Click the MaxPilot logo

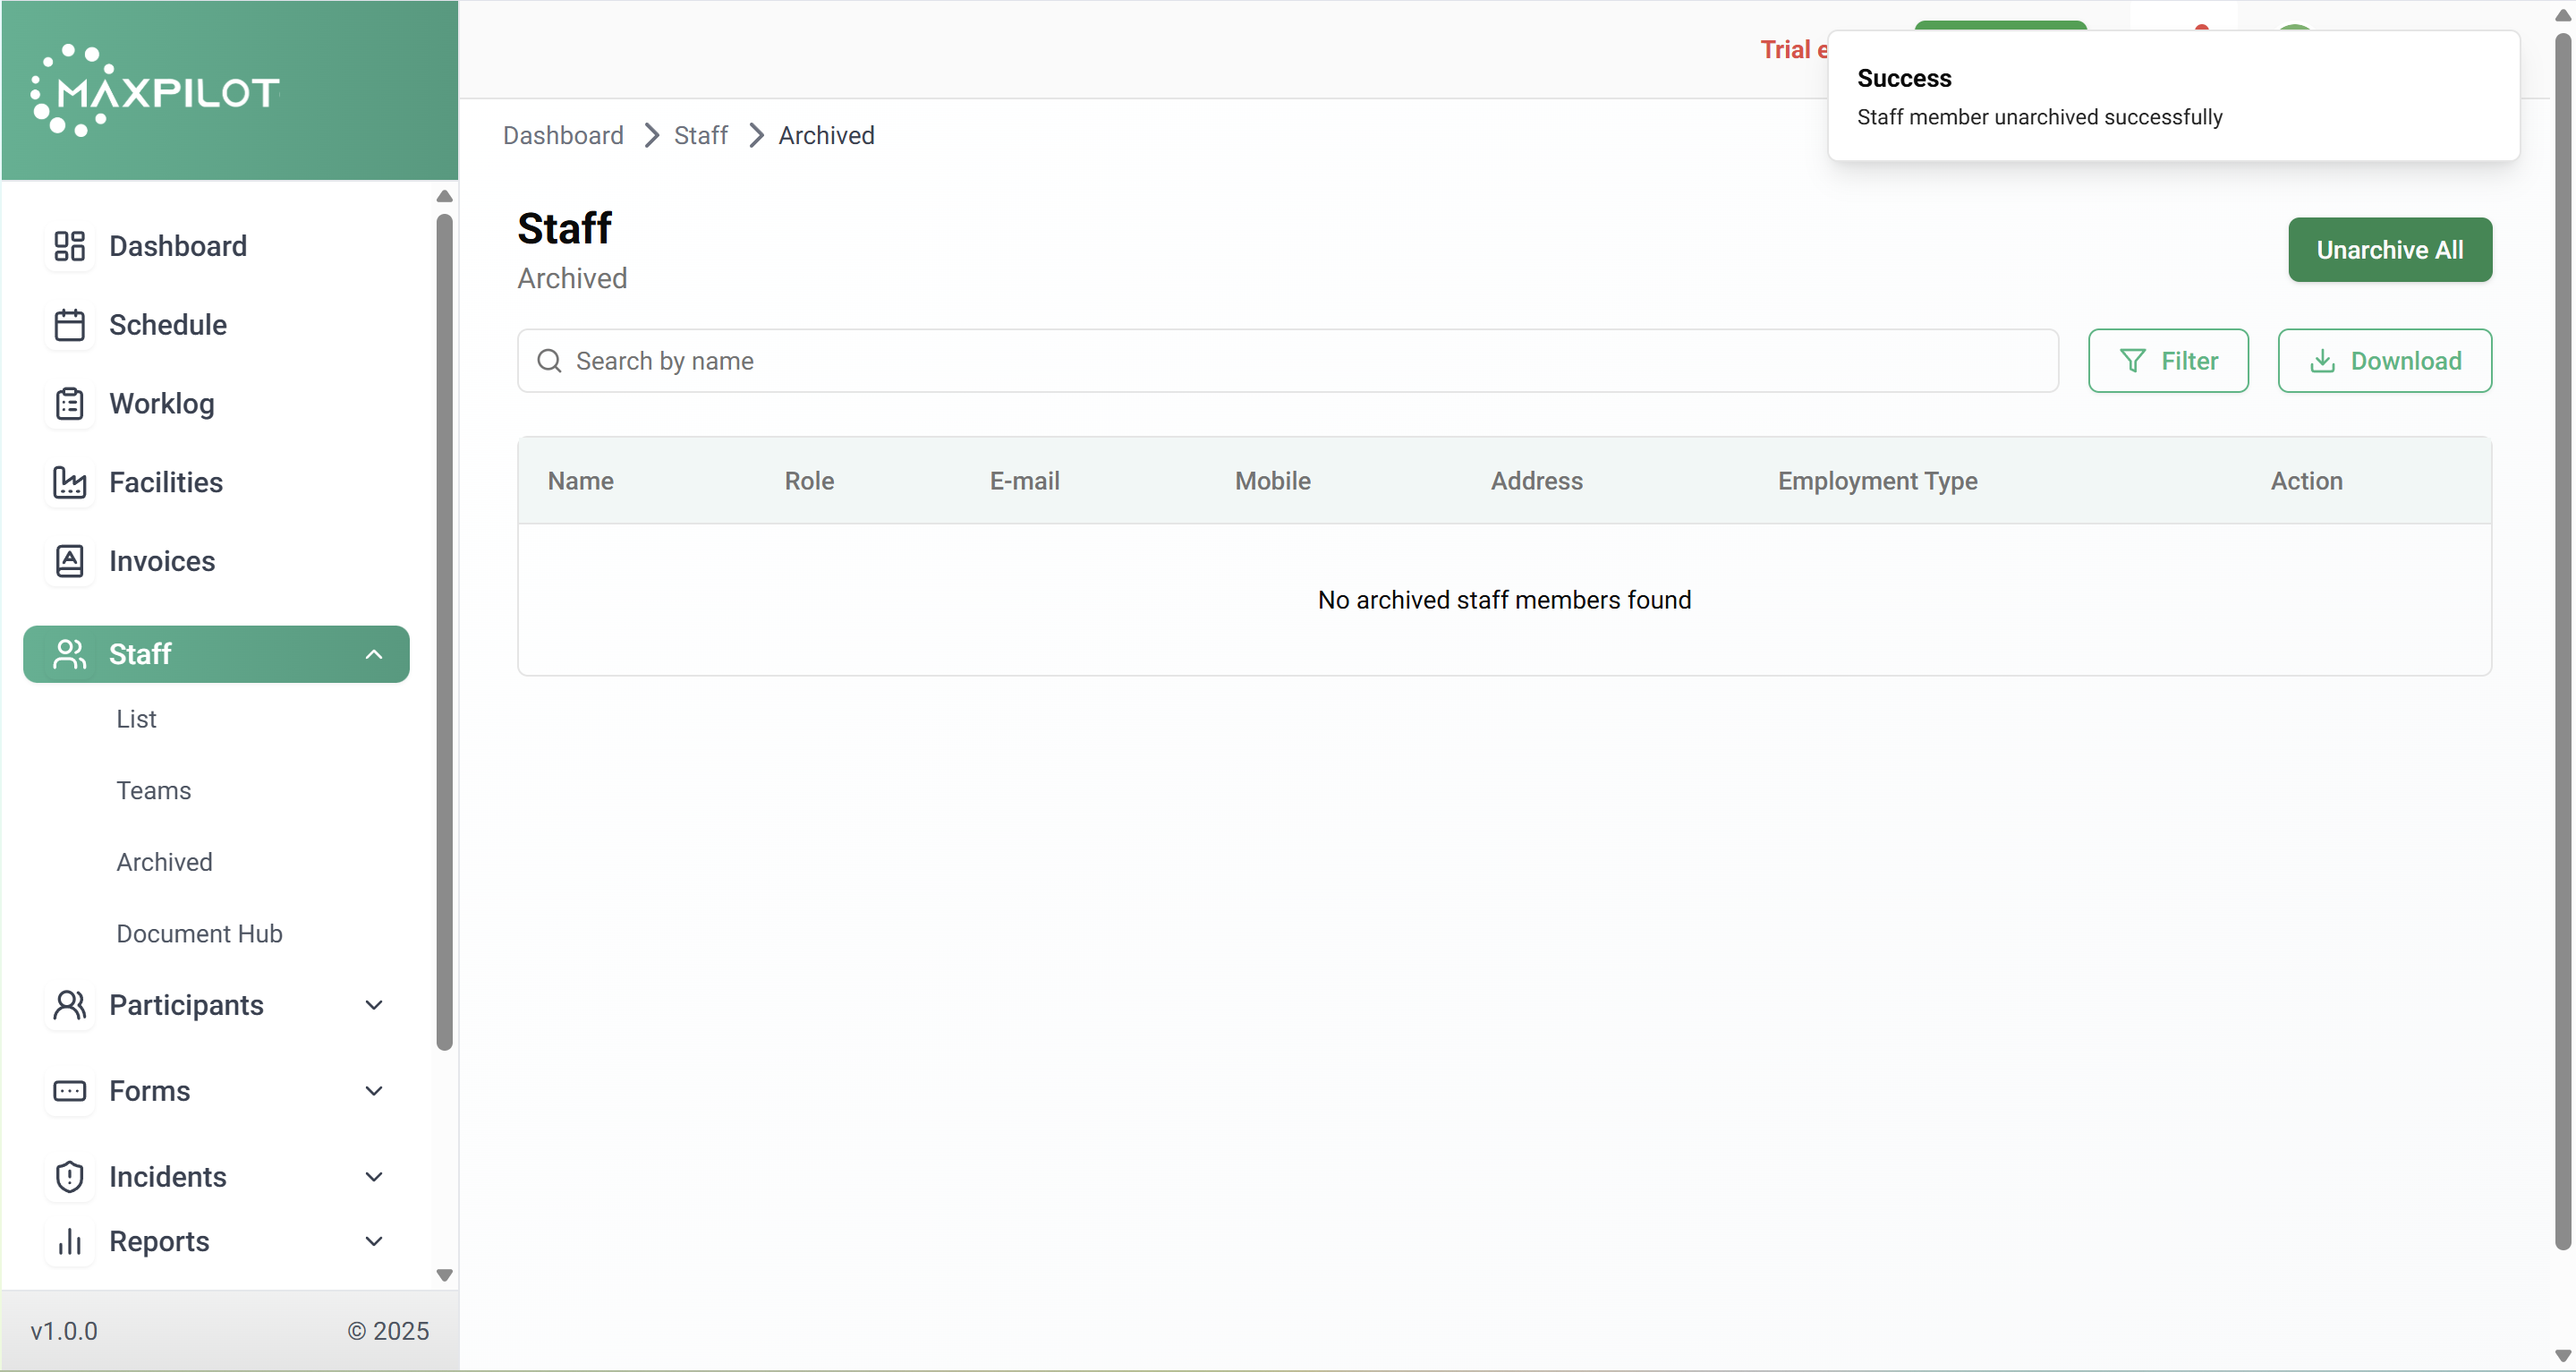[155, 91]
